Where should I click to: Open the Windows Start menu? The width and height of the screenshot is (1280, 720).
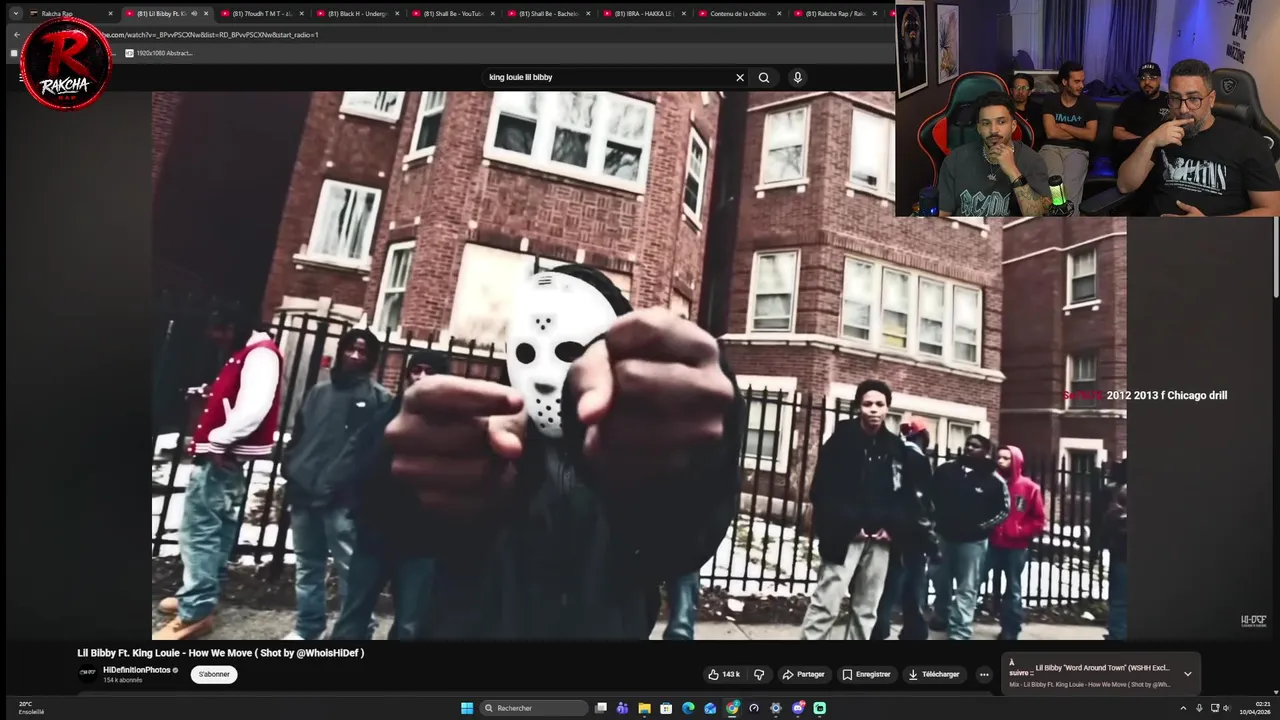point(467,708)
